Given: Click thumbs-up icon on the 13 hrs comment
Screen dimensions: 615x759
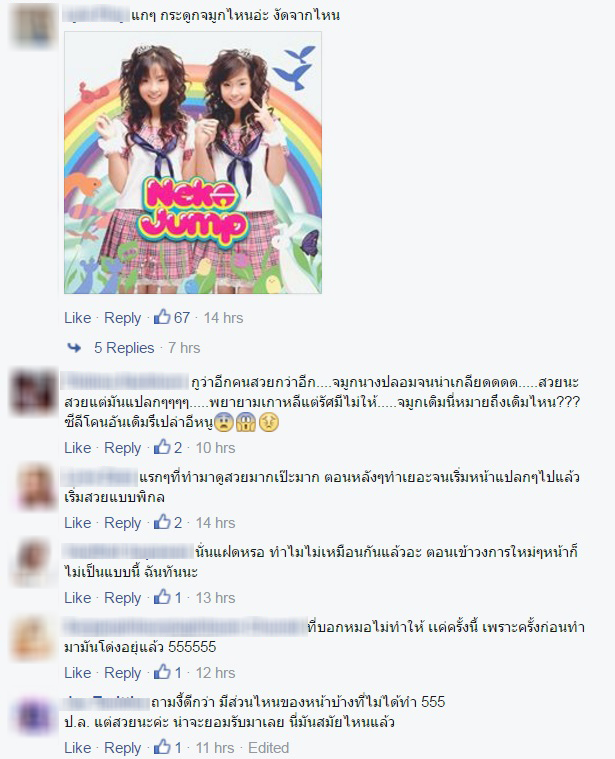Looking at the screenshot, I should (162, 597).
